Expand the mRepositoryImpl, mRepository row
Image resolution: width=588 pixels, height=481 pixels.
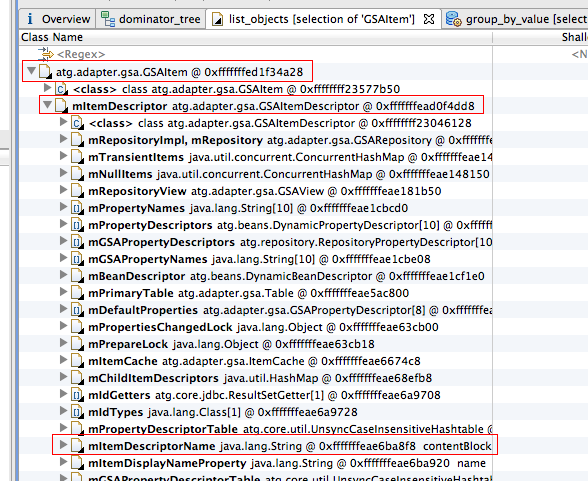[63, 139]
